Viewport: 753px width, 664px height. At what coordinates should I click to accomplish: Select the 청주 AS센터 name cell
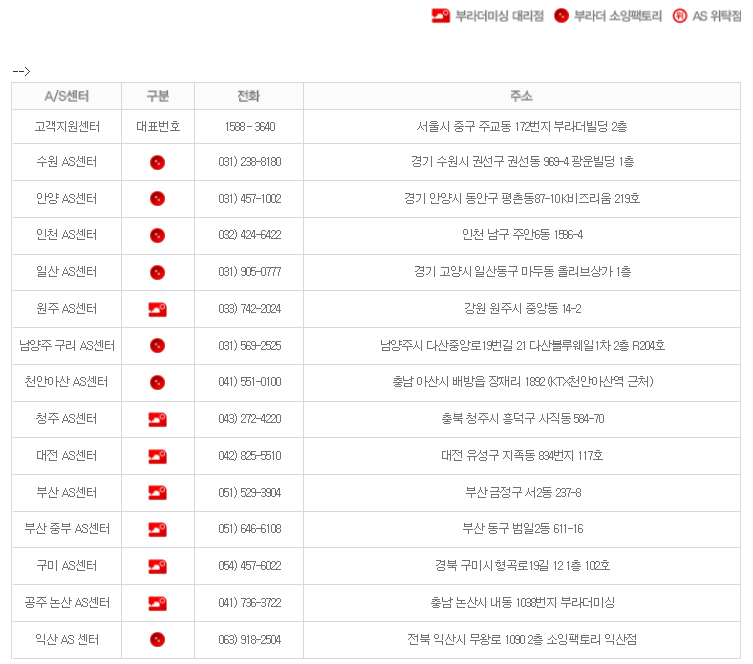(x=67, y=419)
